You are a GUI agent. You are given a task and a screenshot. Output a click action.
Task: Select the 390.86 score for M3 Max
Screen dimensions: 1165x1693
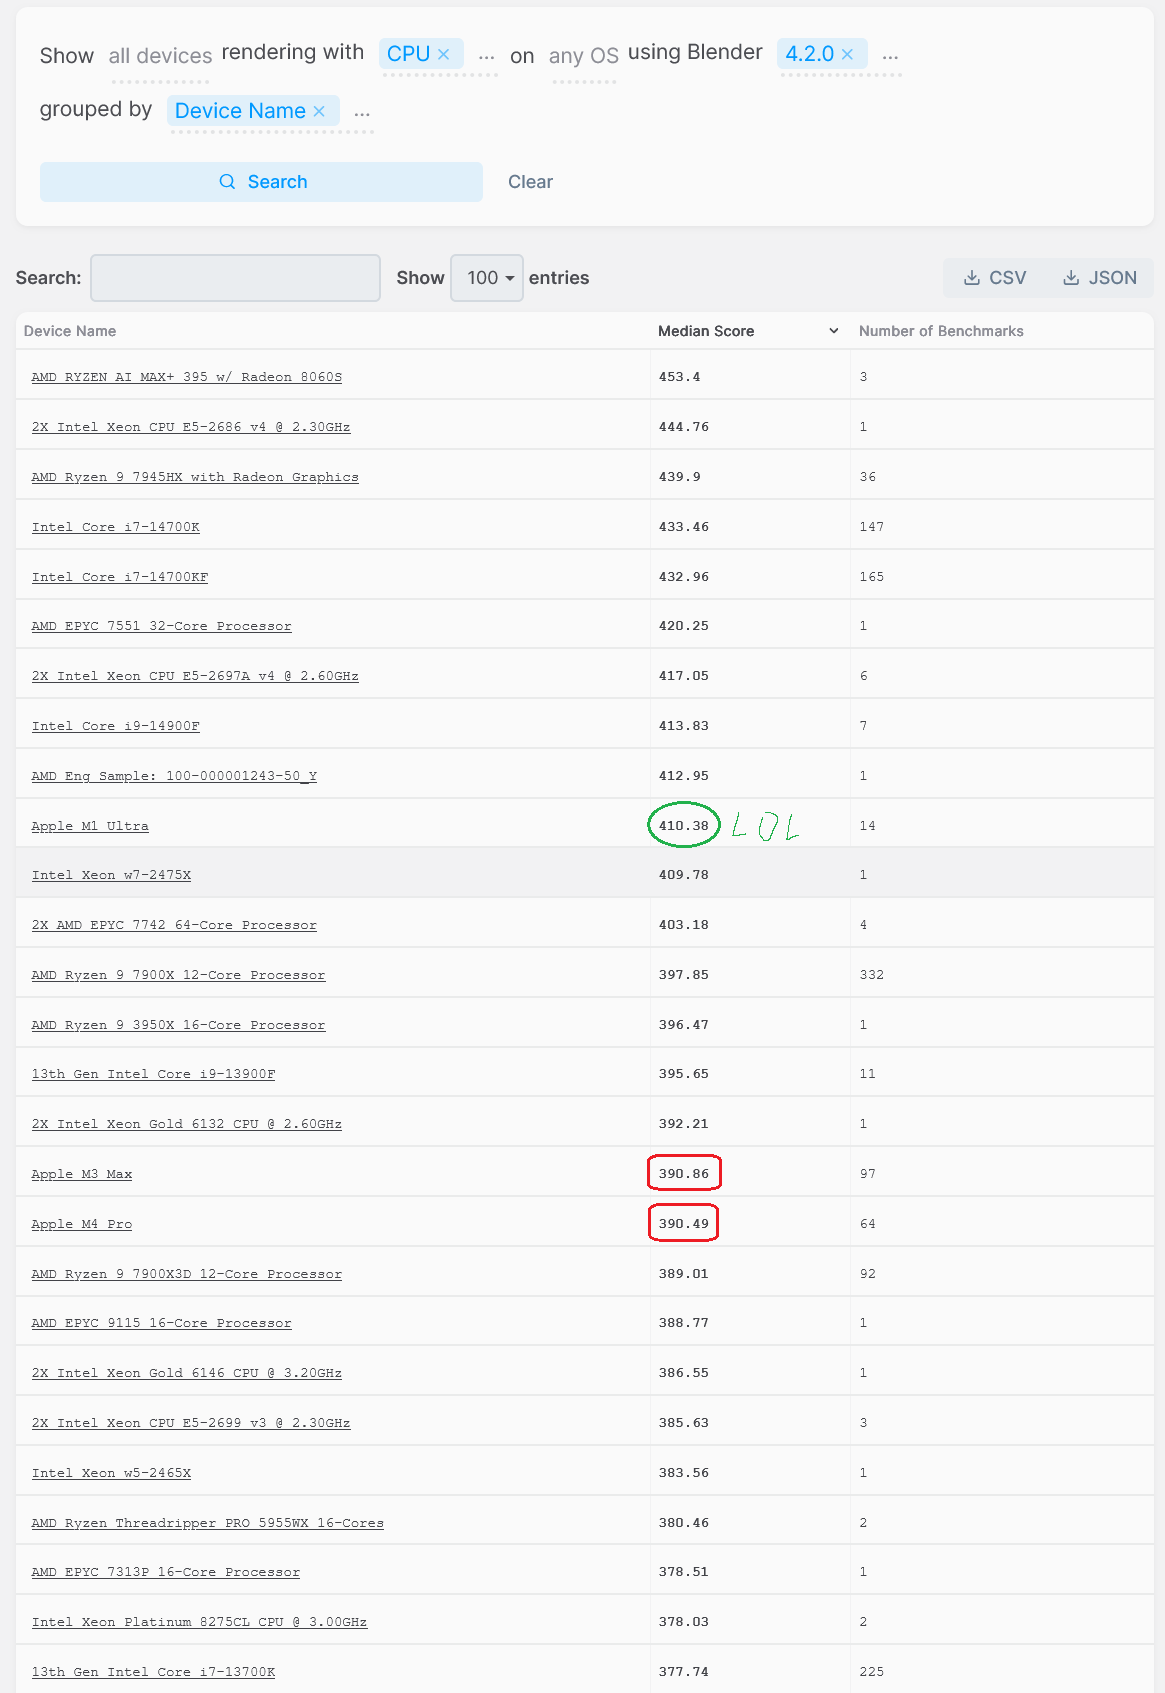tap(683, 1174)
